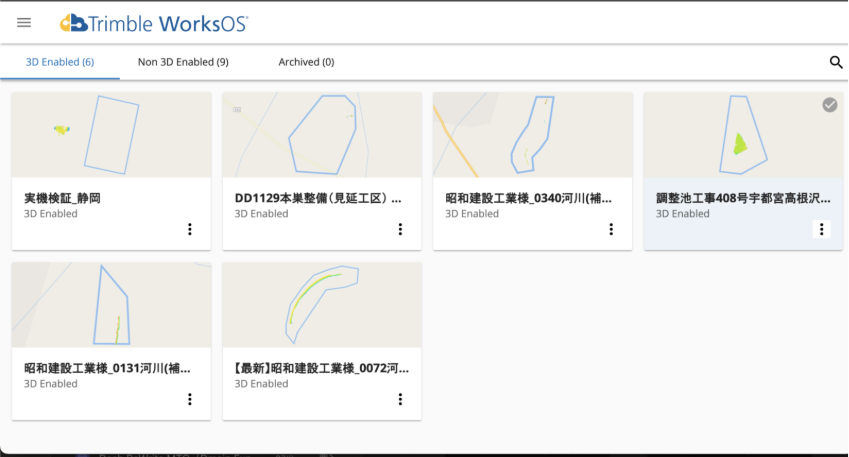Open the 実機検証_静岡 project title

(x=62, y=198)
